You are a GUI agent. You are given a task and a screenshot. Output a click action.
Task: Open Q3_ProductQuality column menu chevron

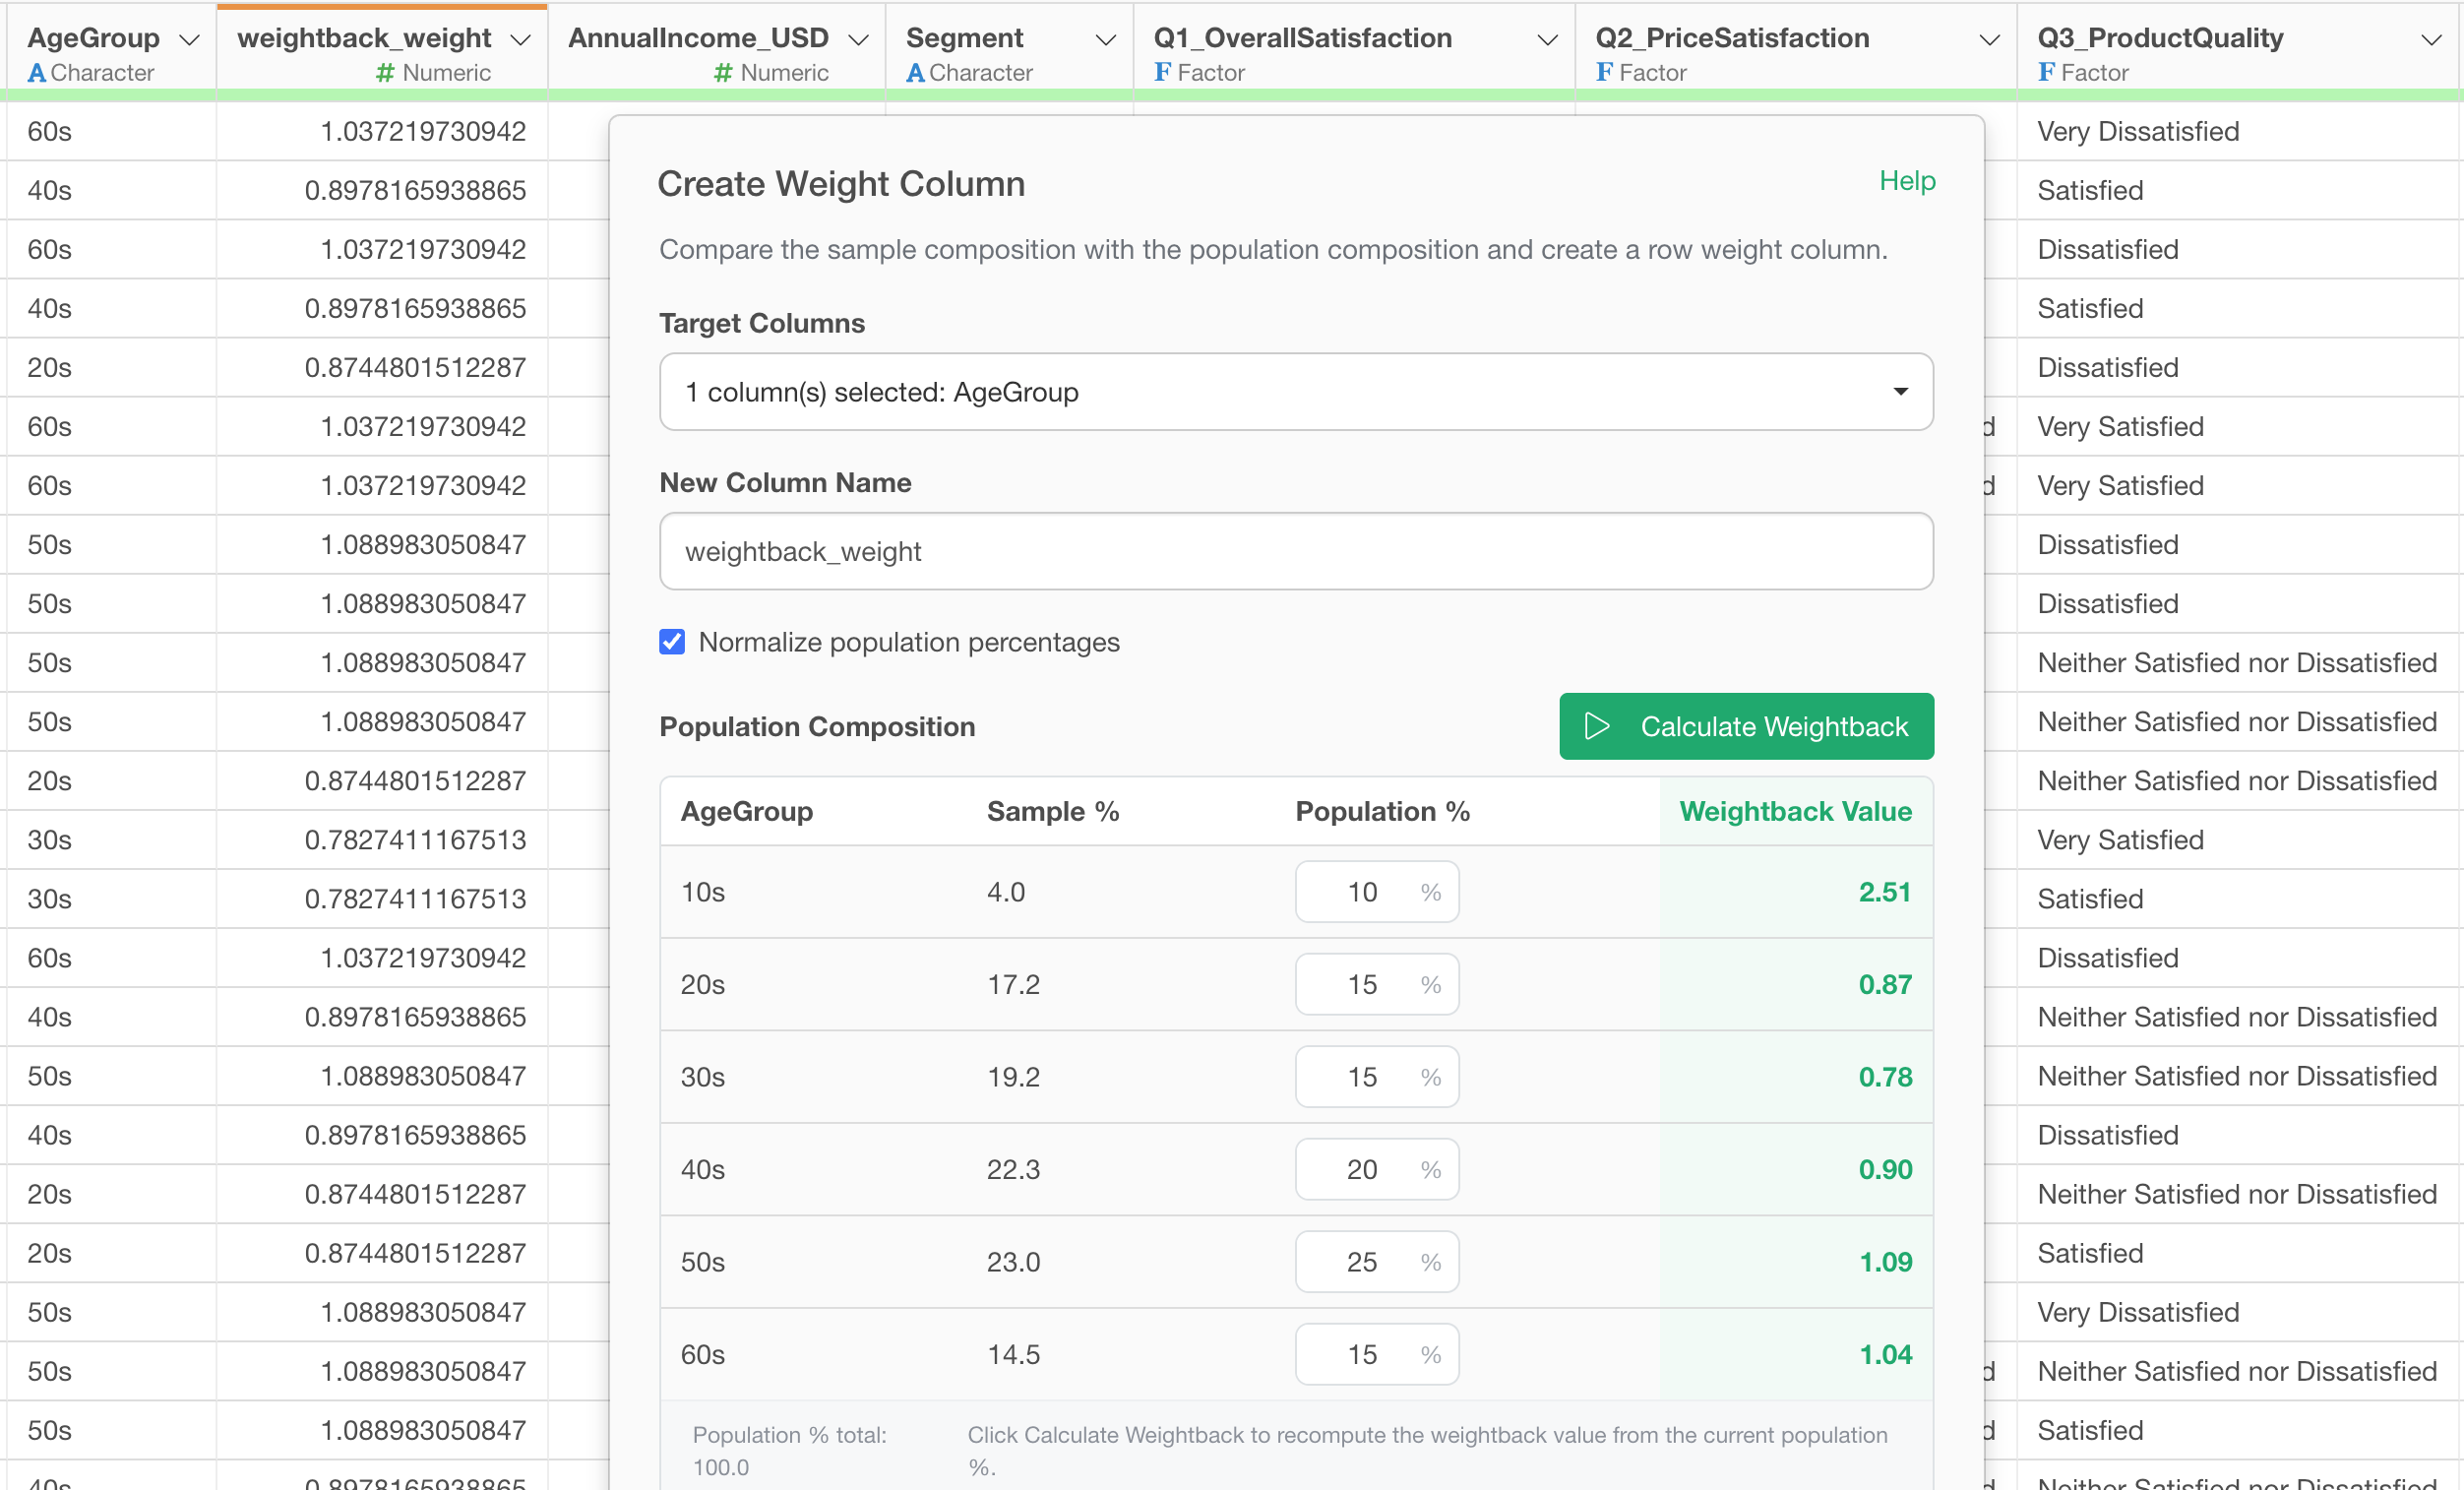pos(2431,40)
